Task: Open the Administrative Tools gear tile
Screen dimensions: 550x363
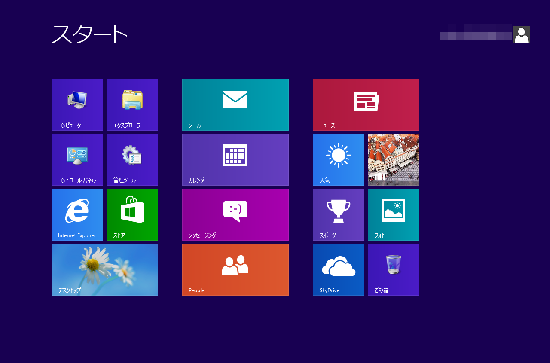Action: click(132, 160)
